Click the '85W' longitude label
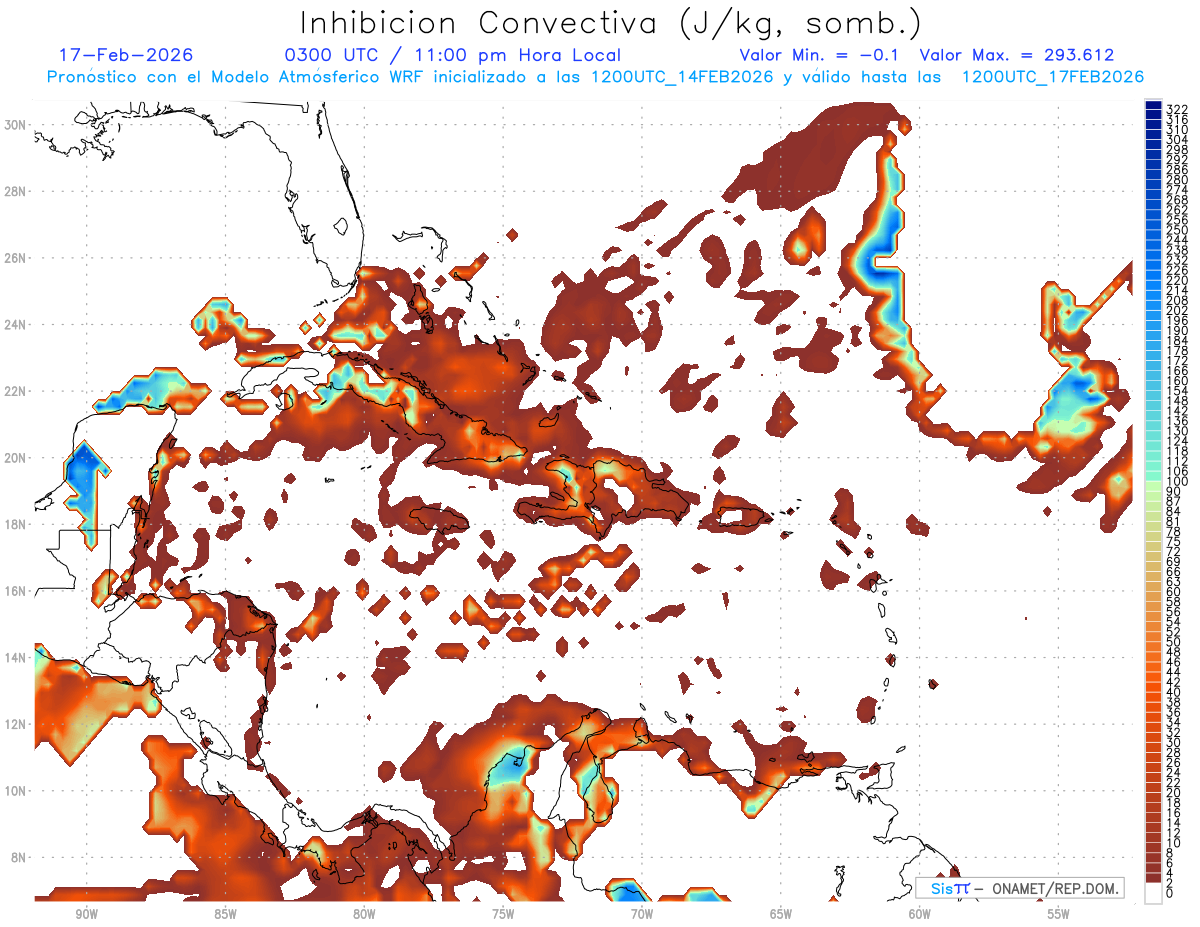The image size is (1200, 927). pos(225,914)
